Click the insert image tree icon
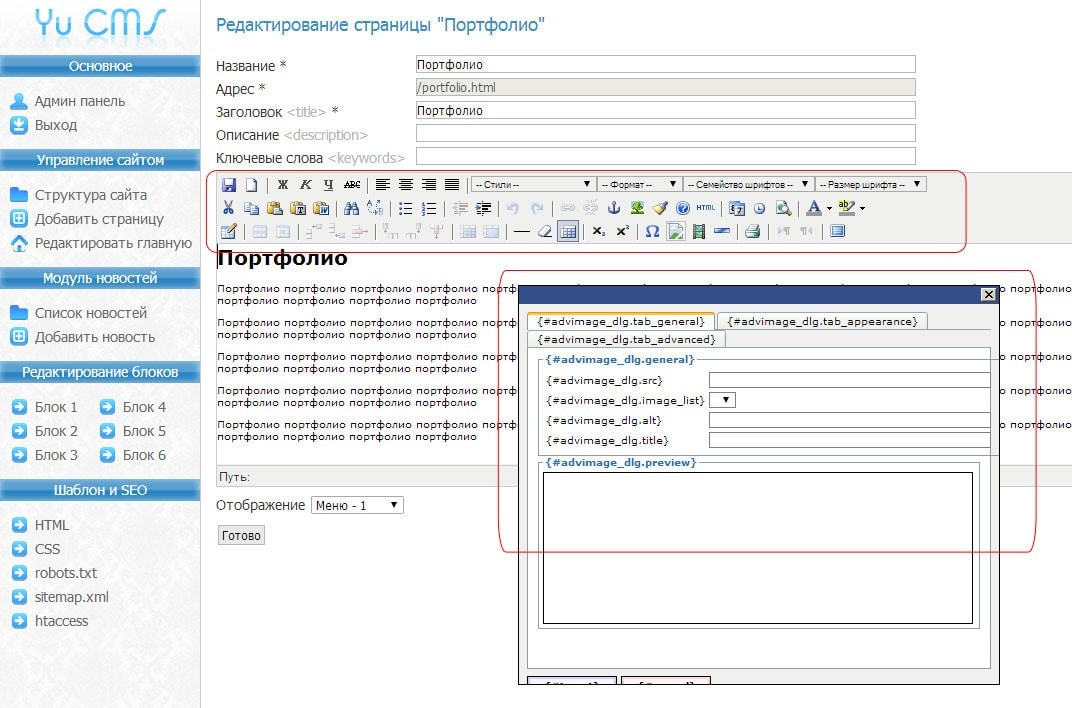This screenshot has width=1072, height=708. (x=637, y=208)
